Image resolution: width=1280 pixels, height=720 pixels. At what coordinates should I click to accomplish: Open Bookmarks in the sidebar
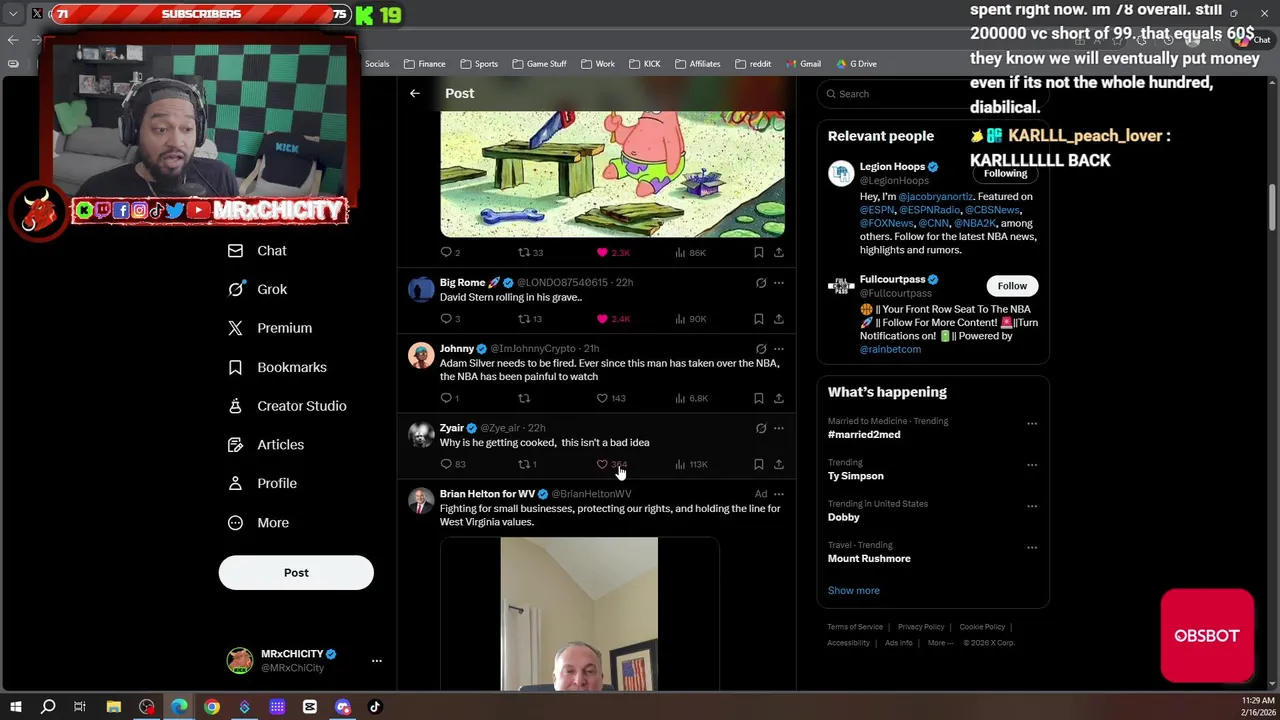point(277,367)
